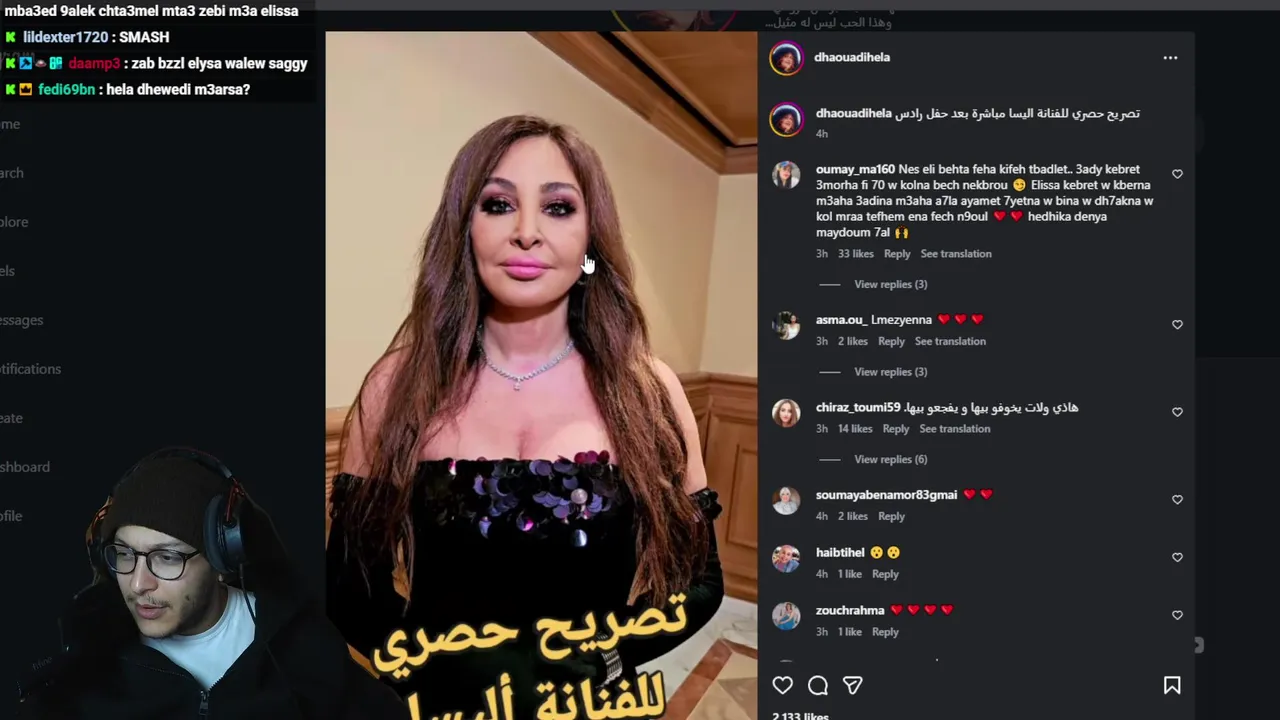Open the three-dot more options menu
This screenshot has height=720, width=1280.
pos(1170,58)
